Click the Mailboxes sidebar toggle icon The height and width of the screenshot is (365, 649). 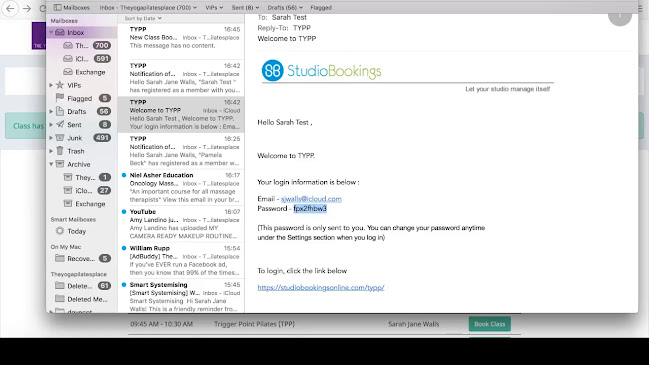[58, 7]
